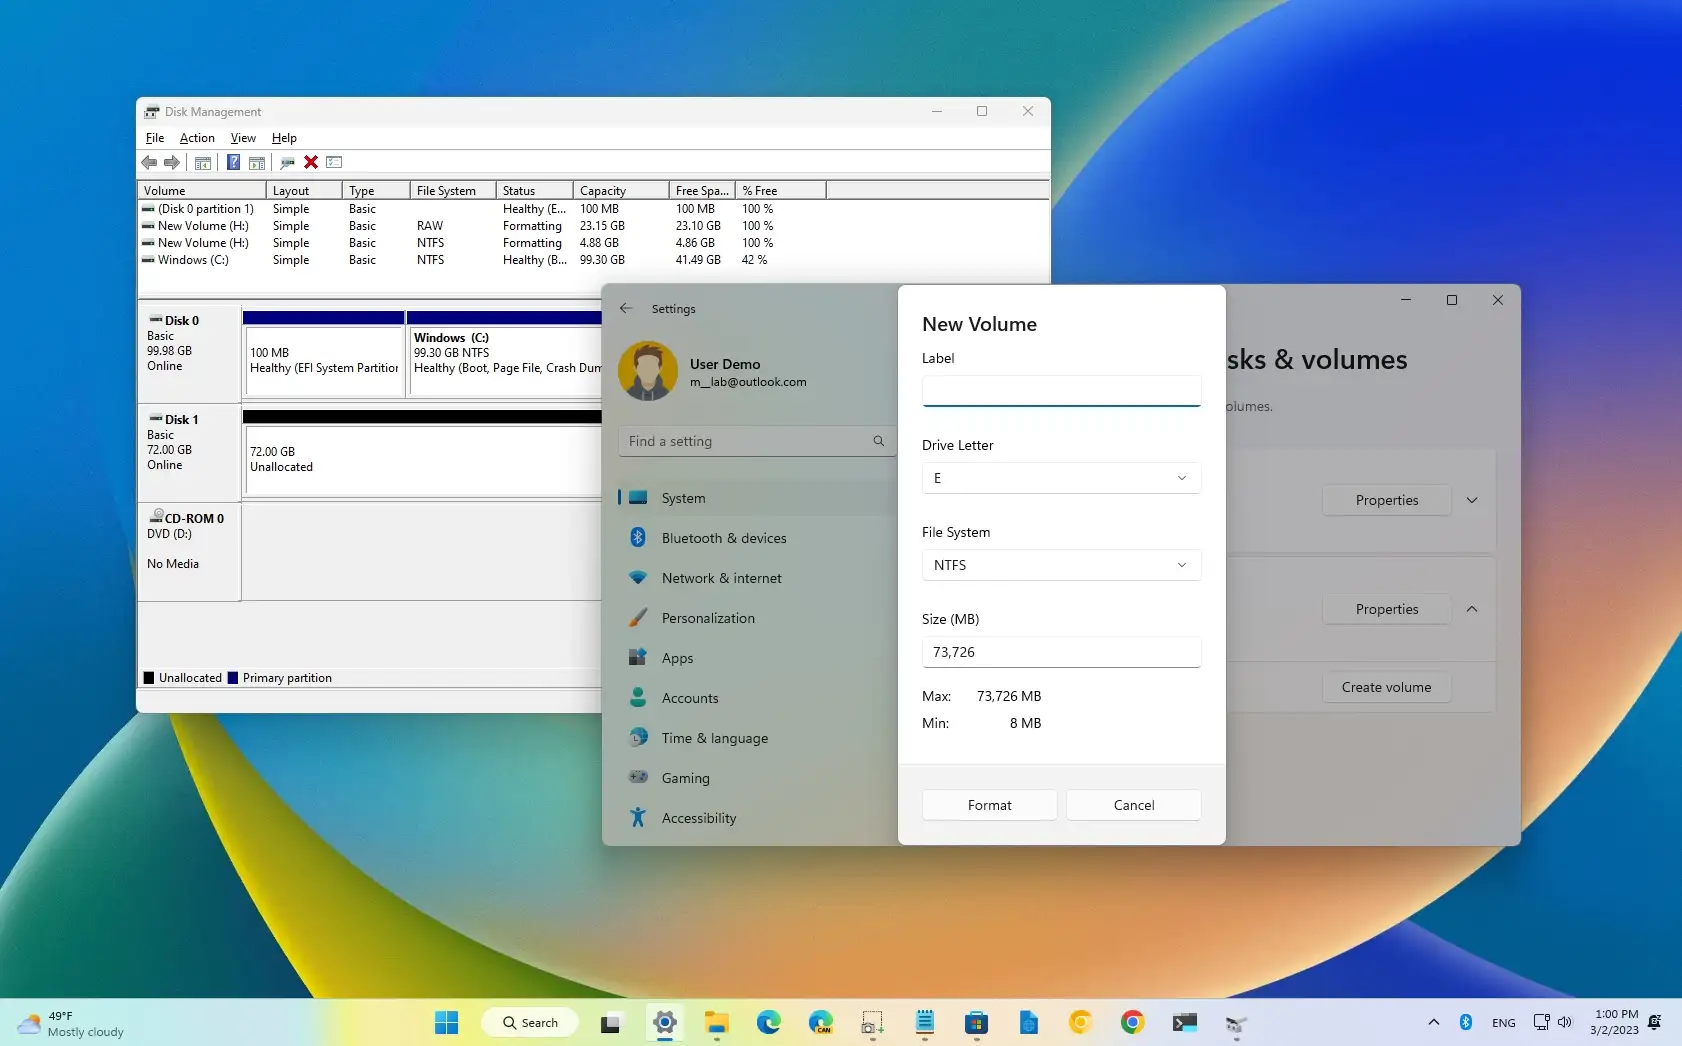Click the back arrow in Disk Management toolbar
The height and width of the screenshot is (1046, 1682).
point(149,162)
